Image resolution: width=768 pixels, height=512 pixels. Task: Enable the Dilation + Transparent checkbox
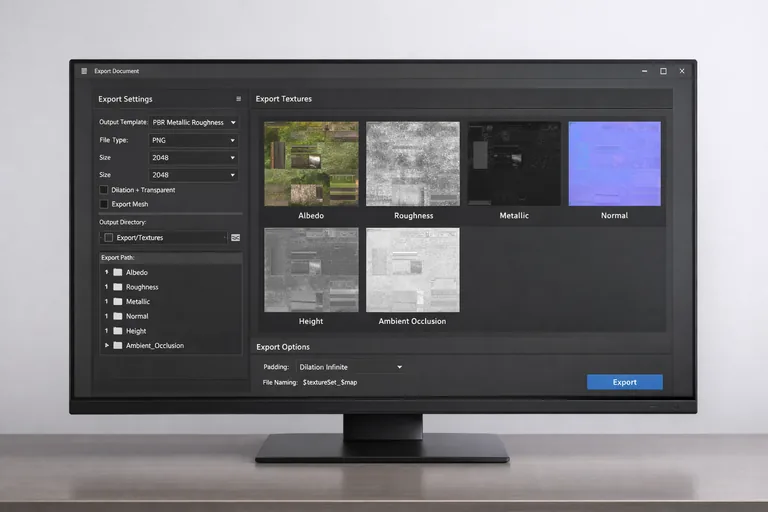coord(103,190)
